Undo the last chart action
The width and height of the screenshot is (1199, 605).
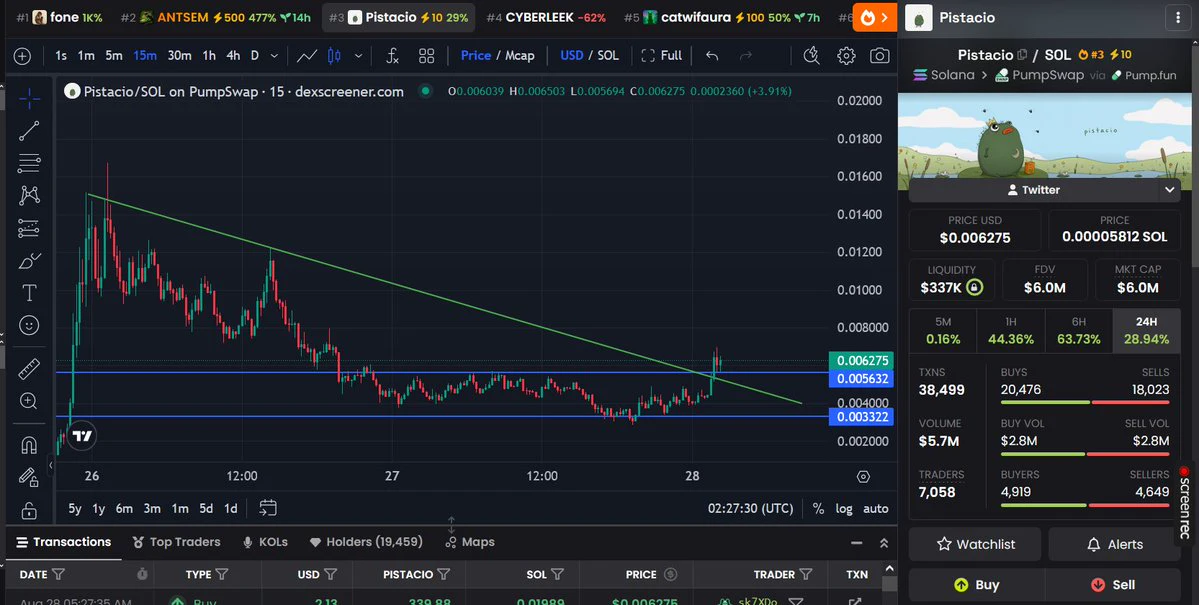(x=712, y=56)
